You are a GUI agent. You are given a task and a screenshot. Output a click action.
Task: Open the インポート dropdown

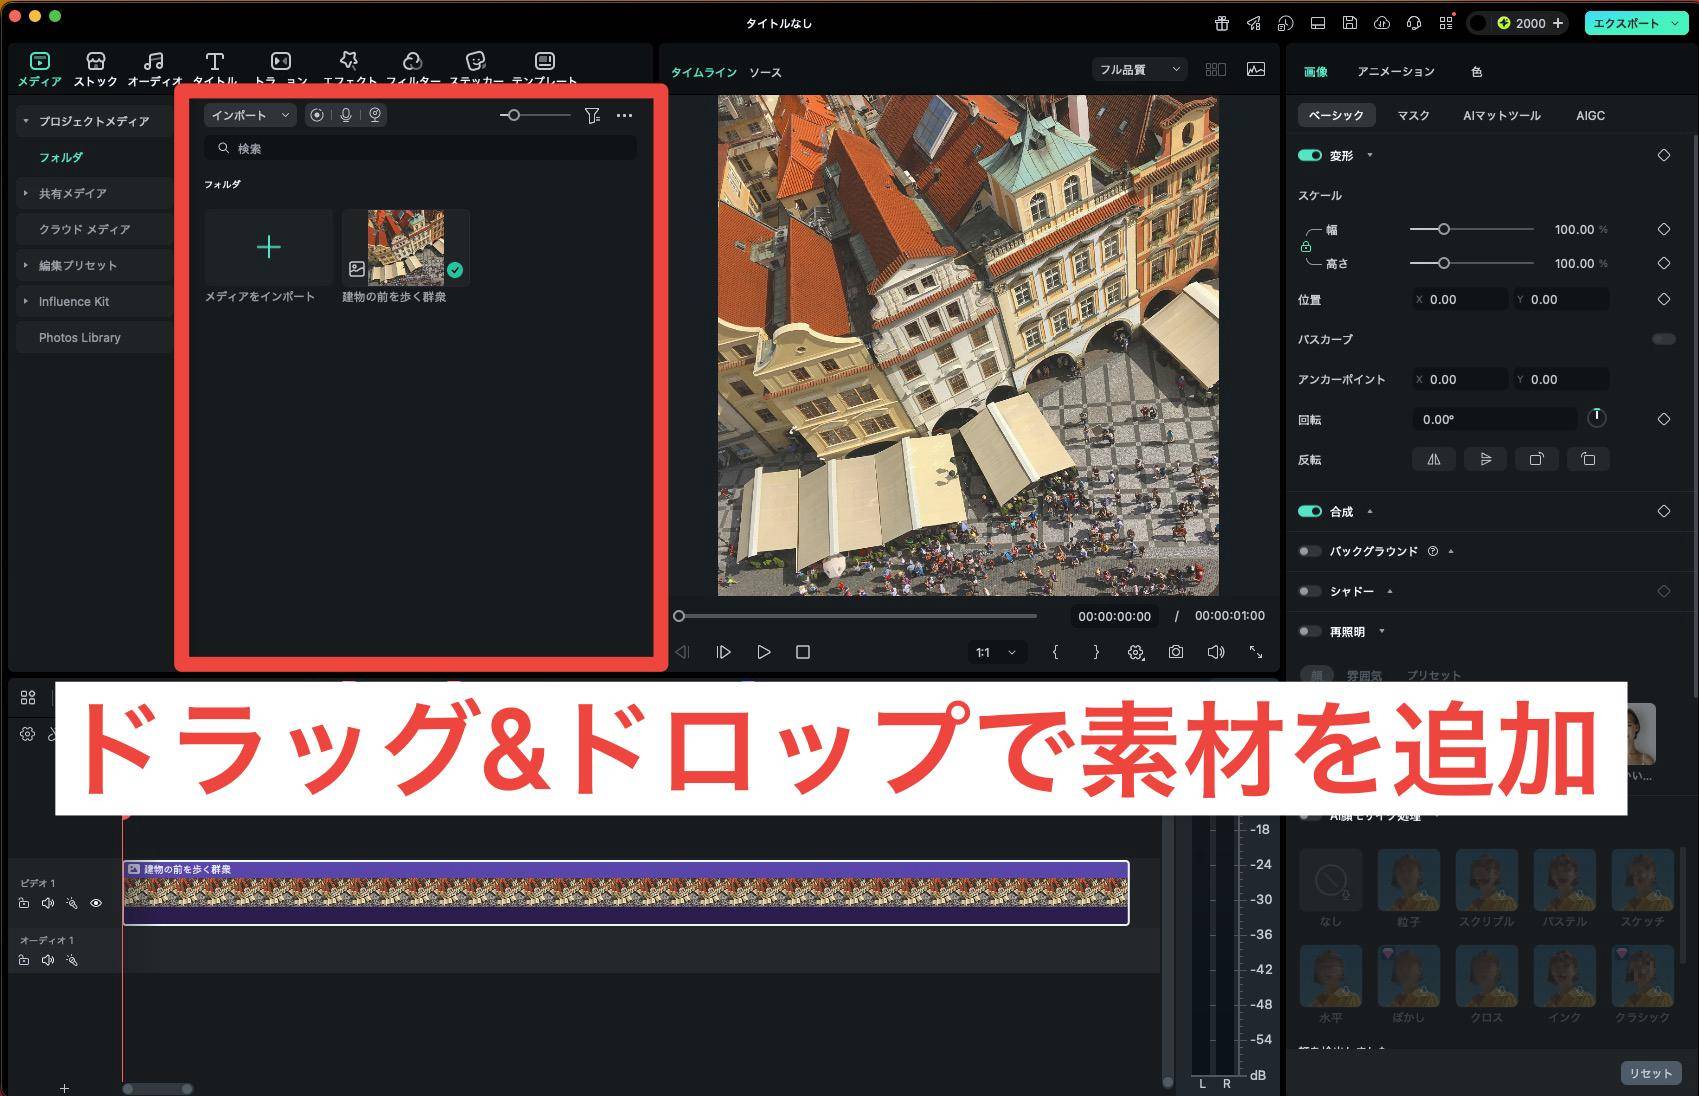pos(250,115)
